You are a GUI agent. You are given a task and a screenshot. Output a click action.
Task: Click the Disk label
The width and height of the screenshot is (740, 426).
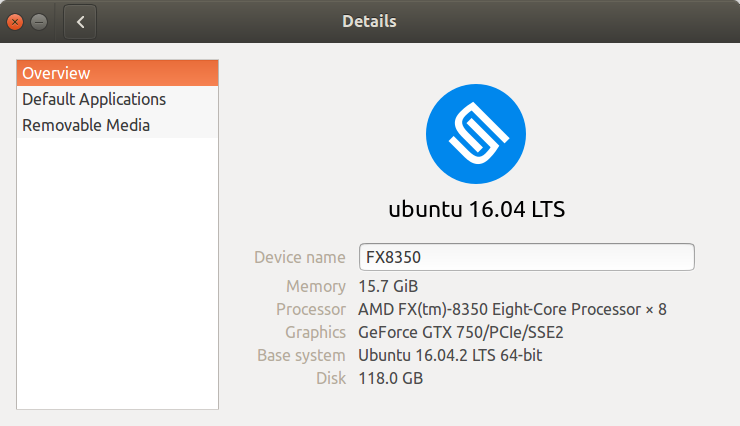coord(331,378)
